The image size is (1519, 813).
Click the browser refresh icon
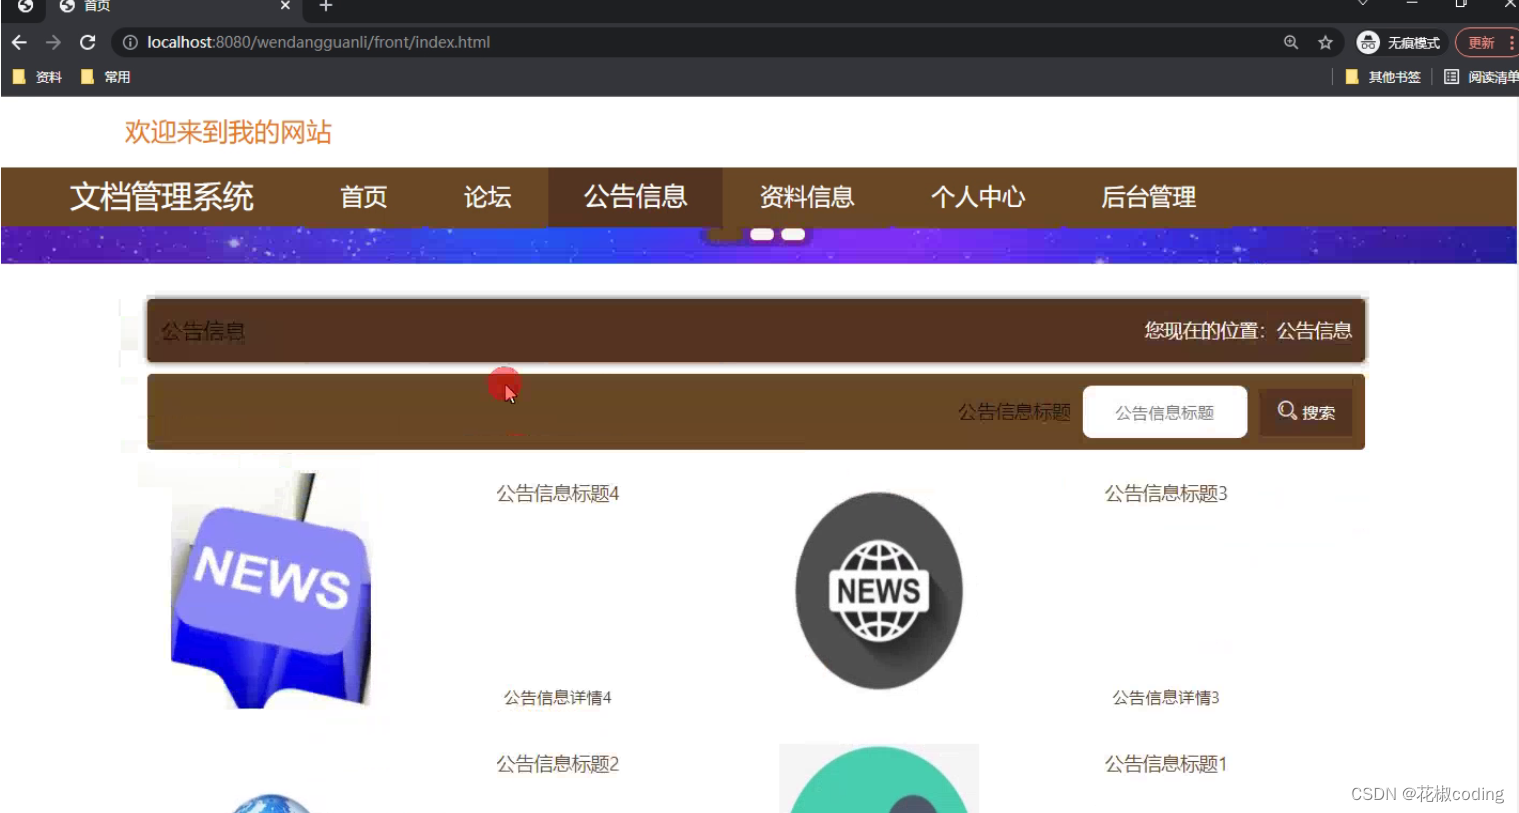[x=87, y=42]
